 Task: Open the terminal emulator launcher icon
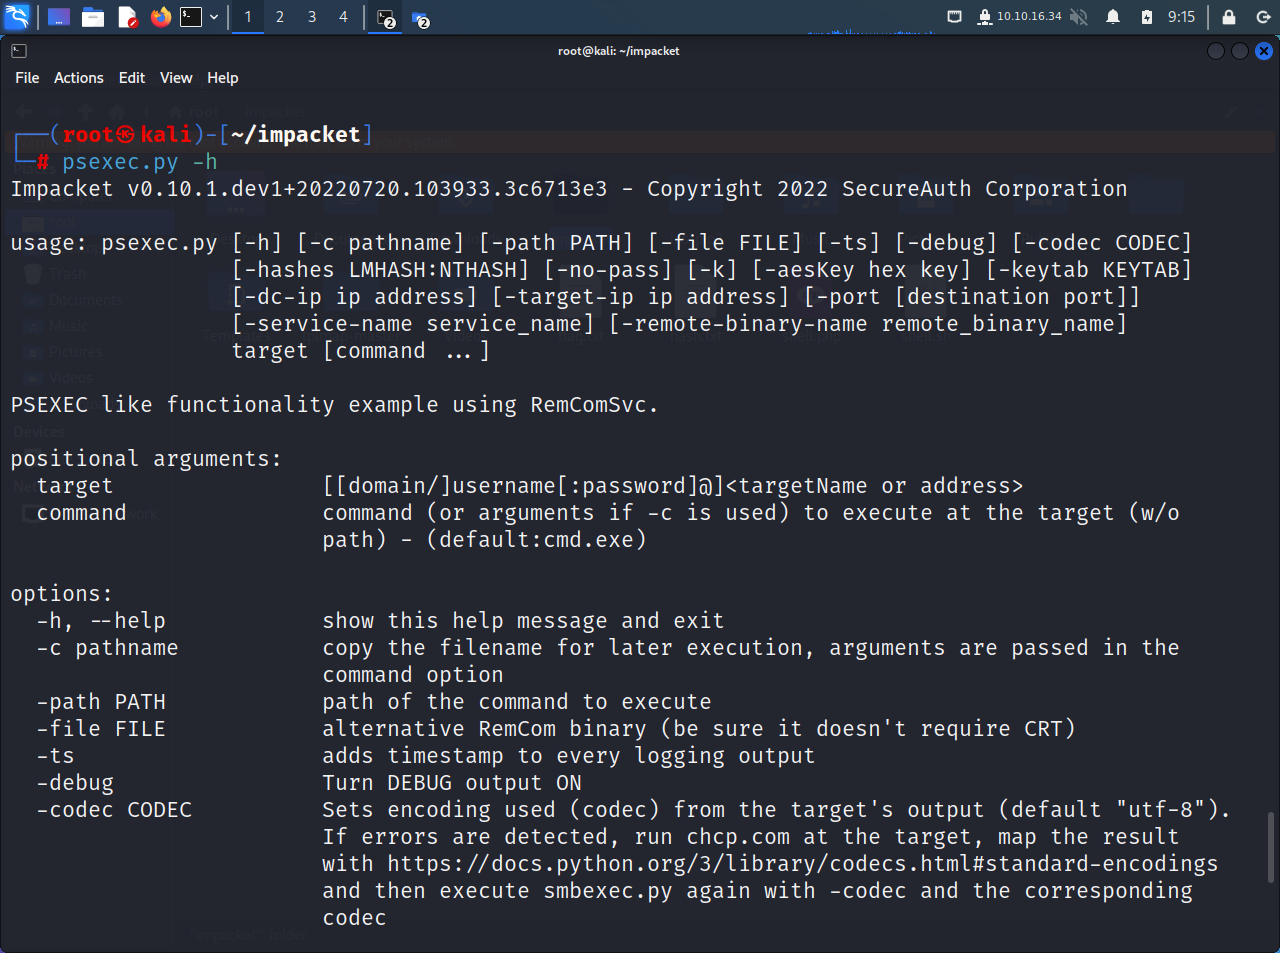point(191,17)
